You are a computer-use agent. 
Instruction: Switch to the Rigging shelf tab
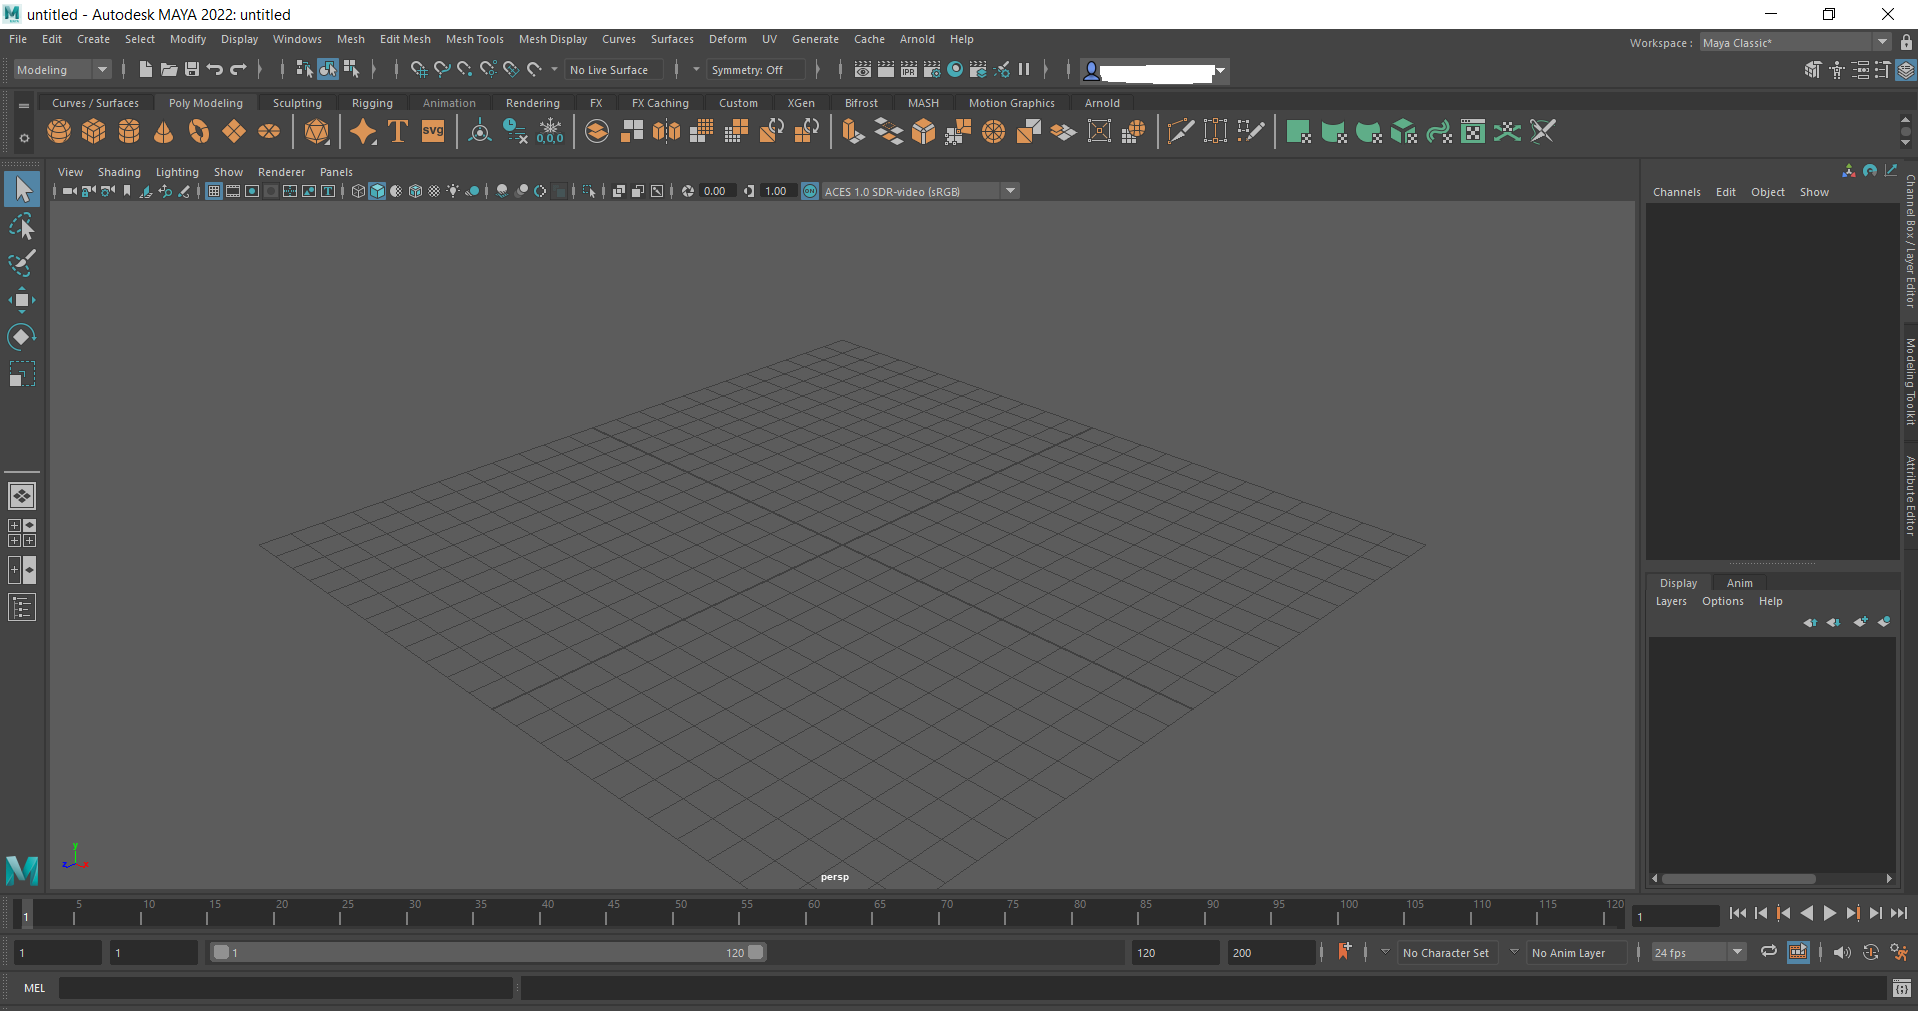[372, 103]
